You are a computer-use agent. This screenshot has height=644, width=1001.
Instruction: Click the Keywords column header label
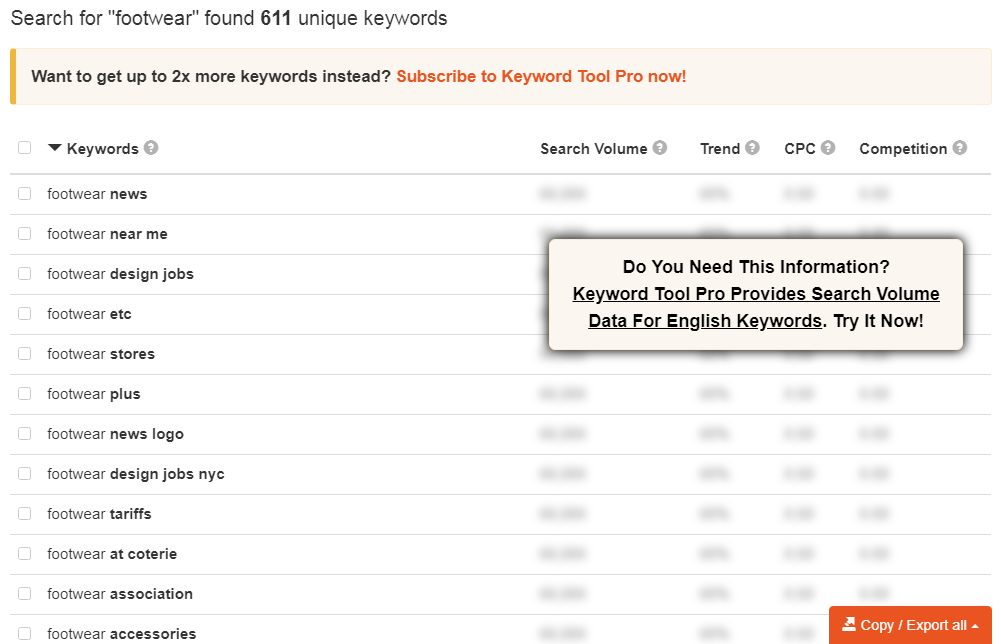tap(102, 149)
